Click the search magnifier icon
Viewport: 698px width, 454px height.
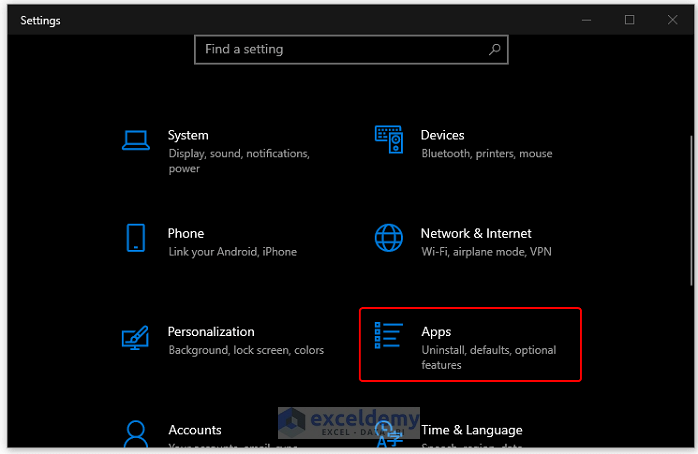pos(495,49)
